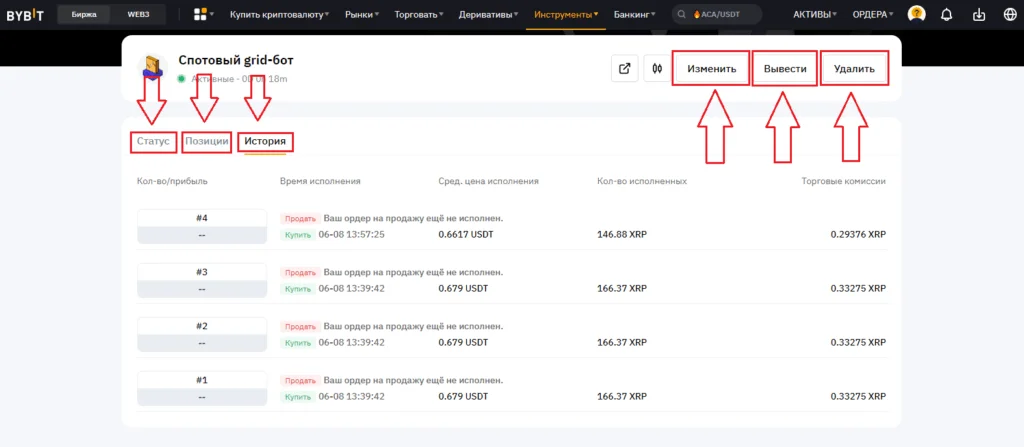The width and height of the screenshot is (1024, 447).
Task: Switch to the Биржа toggle
Action: pyautogui.click(x=84, y=14)
